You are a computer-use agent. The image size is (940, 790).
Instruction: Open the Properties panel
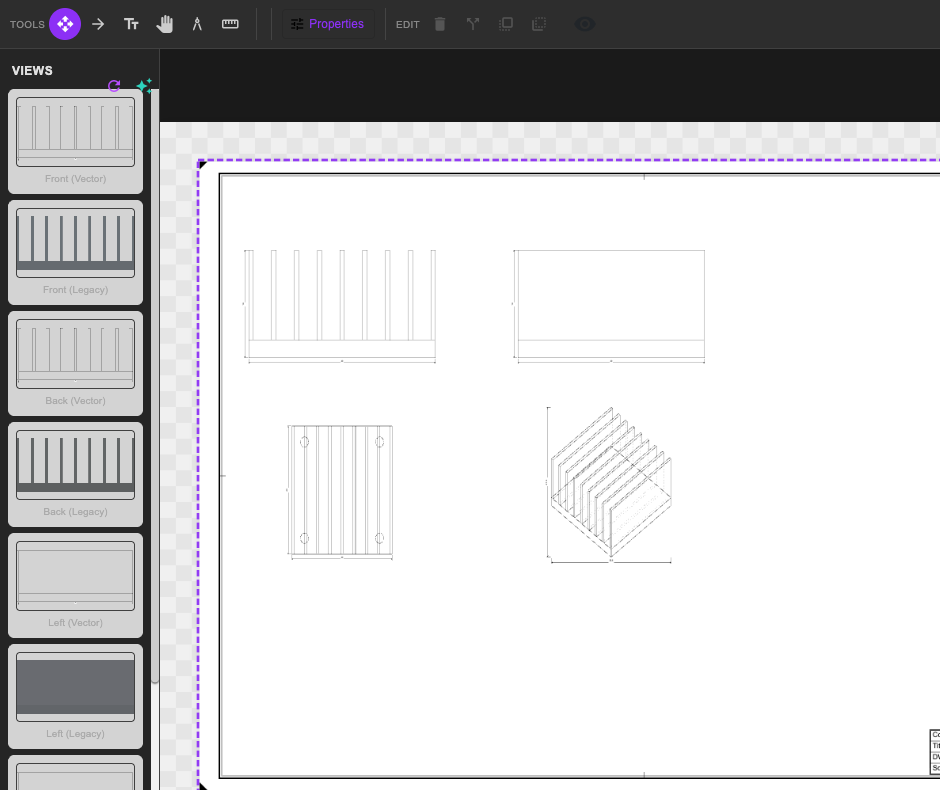click(x=329, y=23)
